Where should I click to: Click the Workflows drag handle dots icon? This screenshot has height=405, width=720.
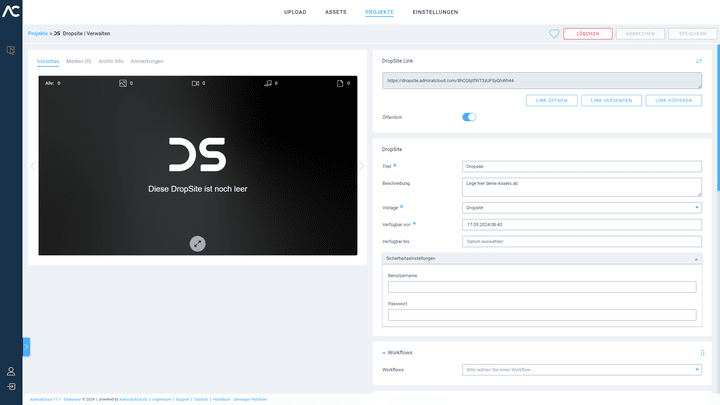(702, 353)
